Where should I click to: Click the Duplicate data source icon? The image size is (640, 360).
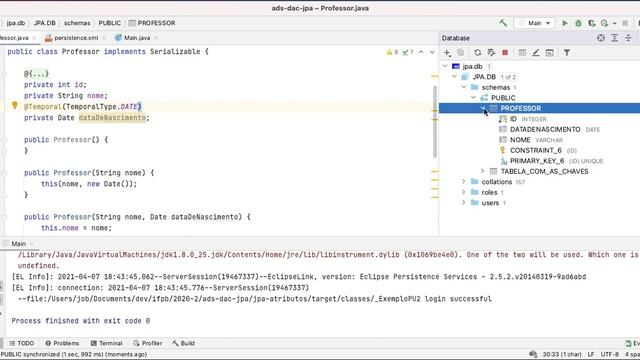coord(460,53)
